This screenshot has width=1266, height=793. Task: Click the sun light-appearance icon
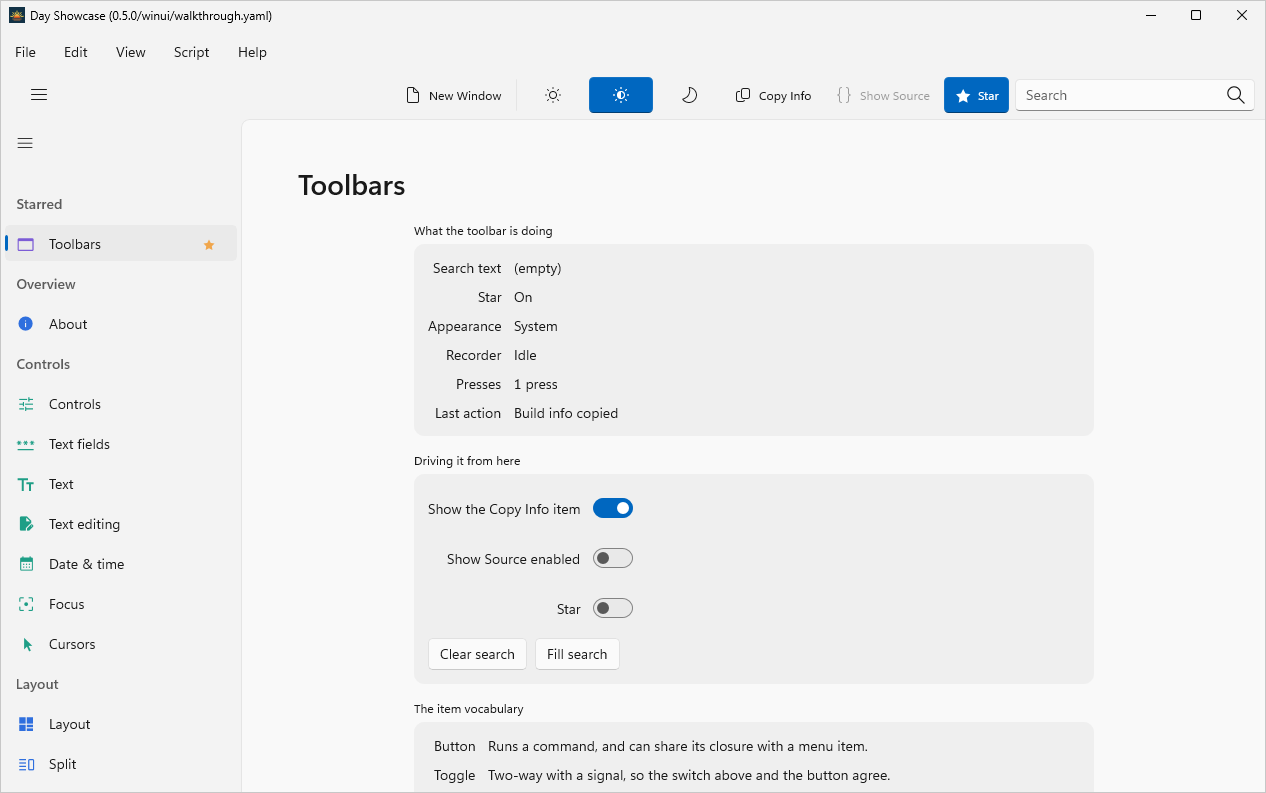553,95
